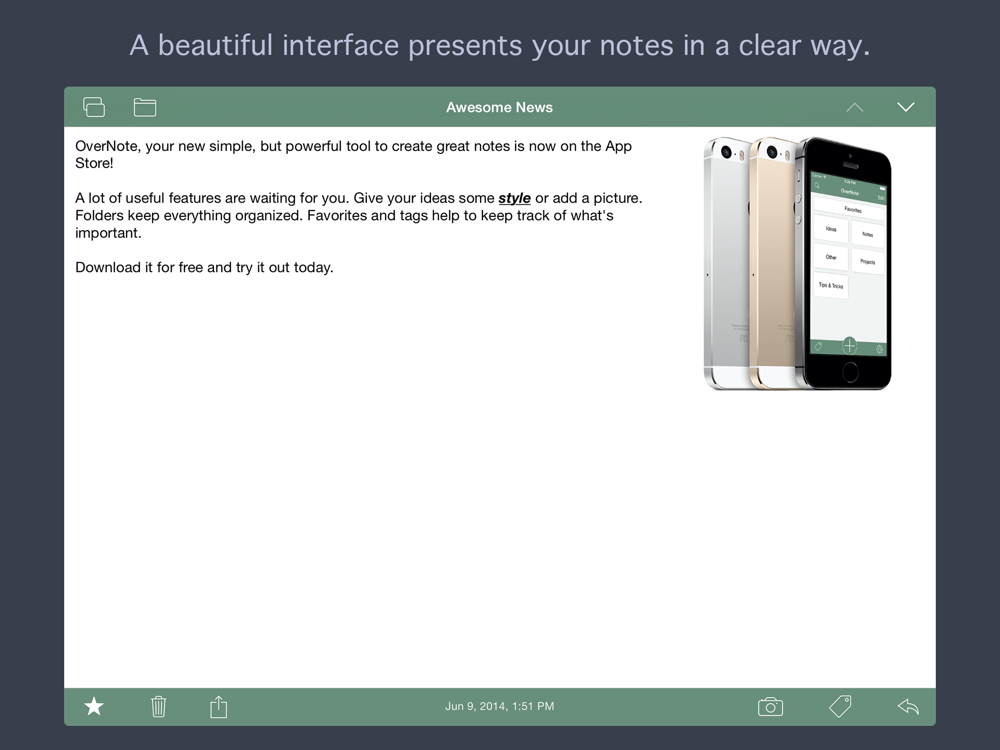Share the note via share icon

click(x=219, y=706)
